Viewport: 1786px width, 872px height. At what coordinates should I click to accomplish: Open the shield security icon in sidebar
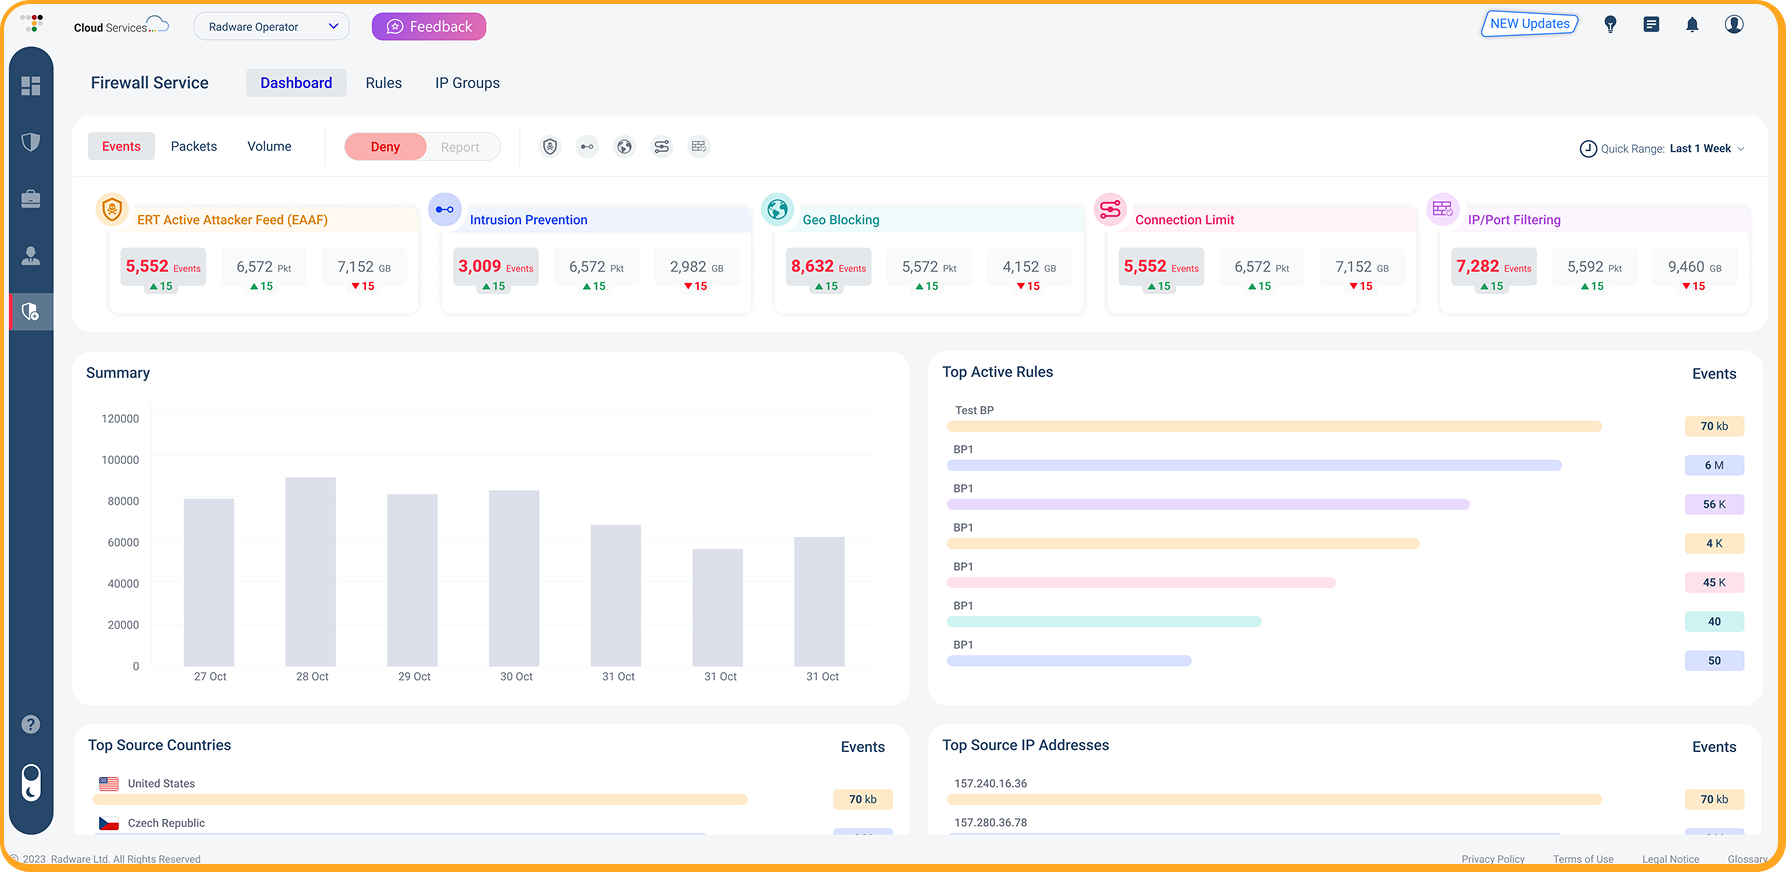(x=31, y=142)
